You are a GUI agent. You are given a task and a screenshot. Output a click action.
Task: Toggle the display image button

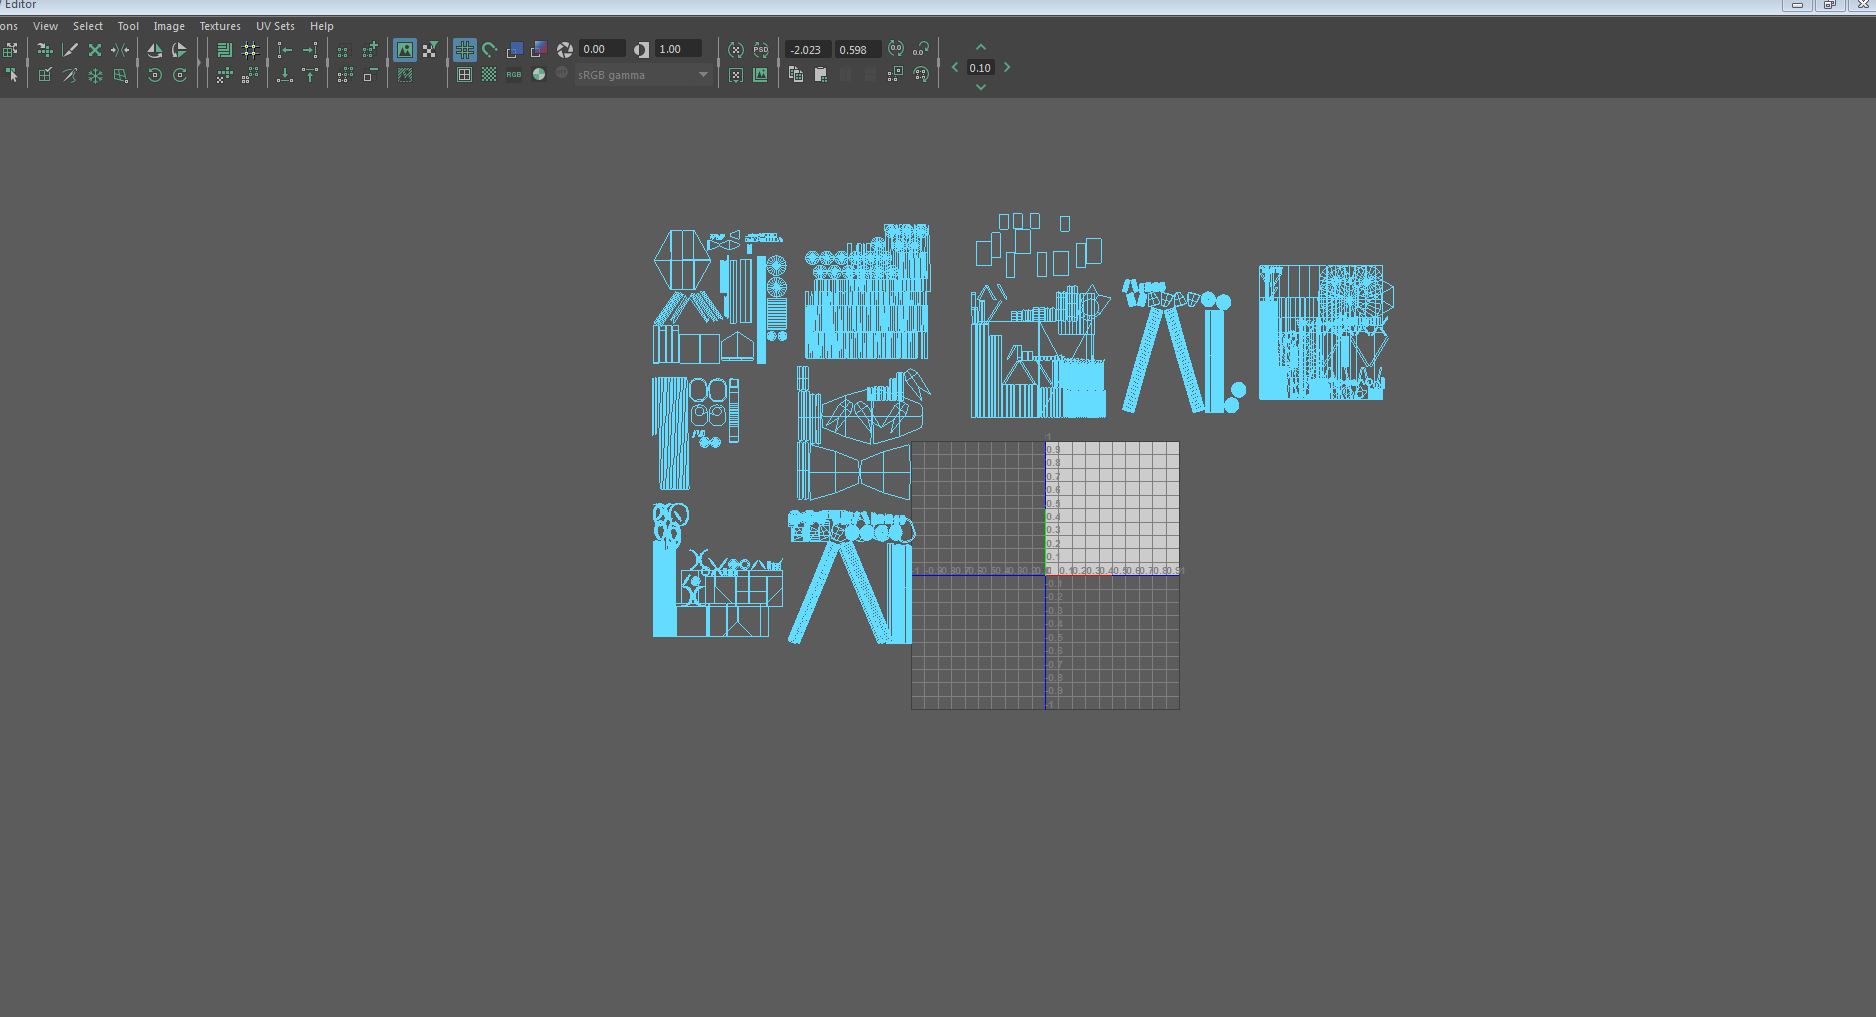pos(405,50)
